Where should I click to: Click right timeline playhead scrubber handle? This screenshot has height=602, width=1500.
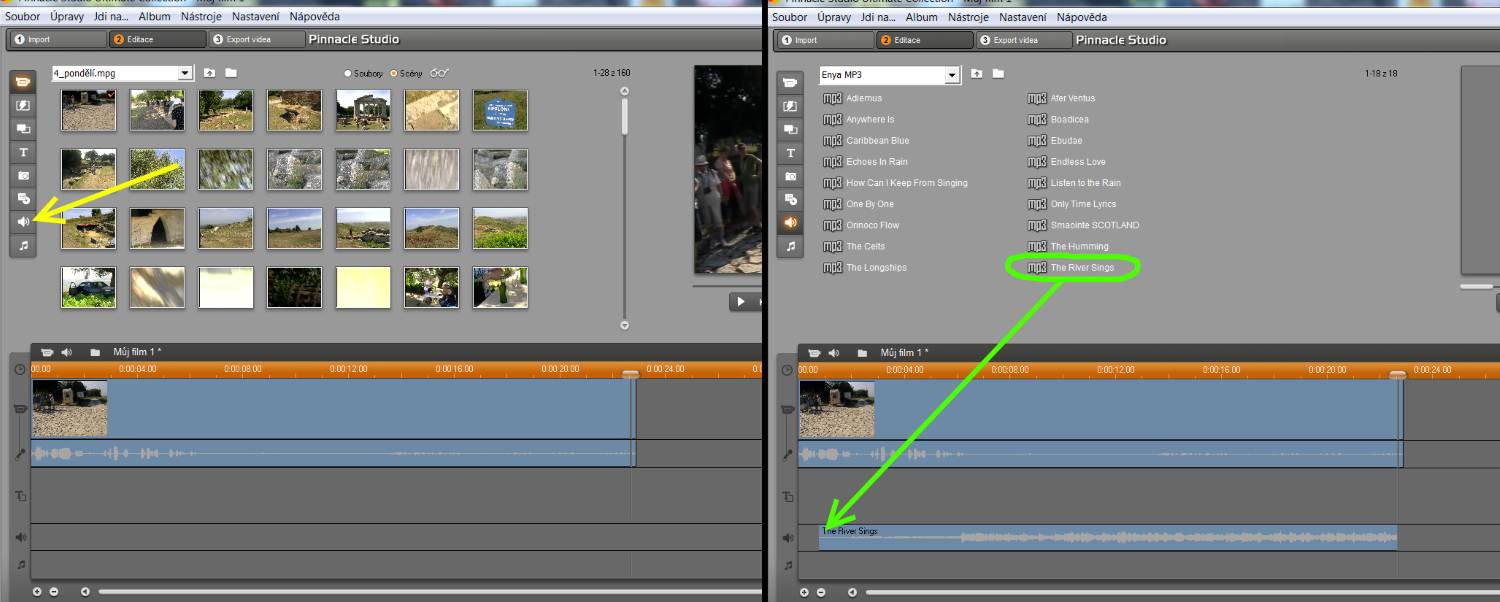[x=1398, y=375]
